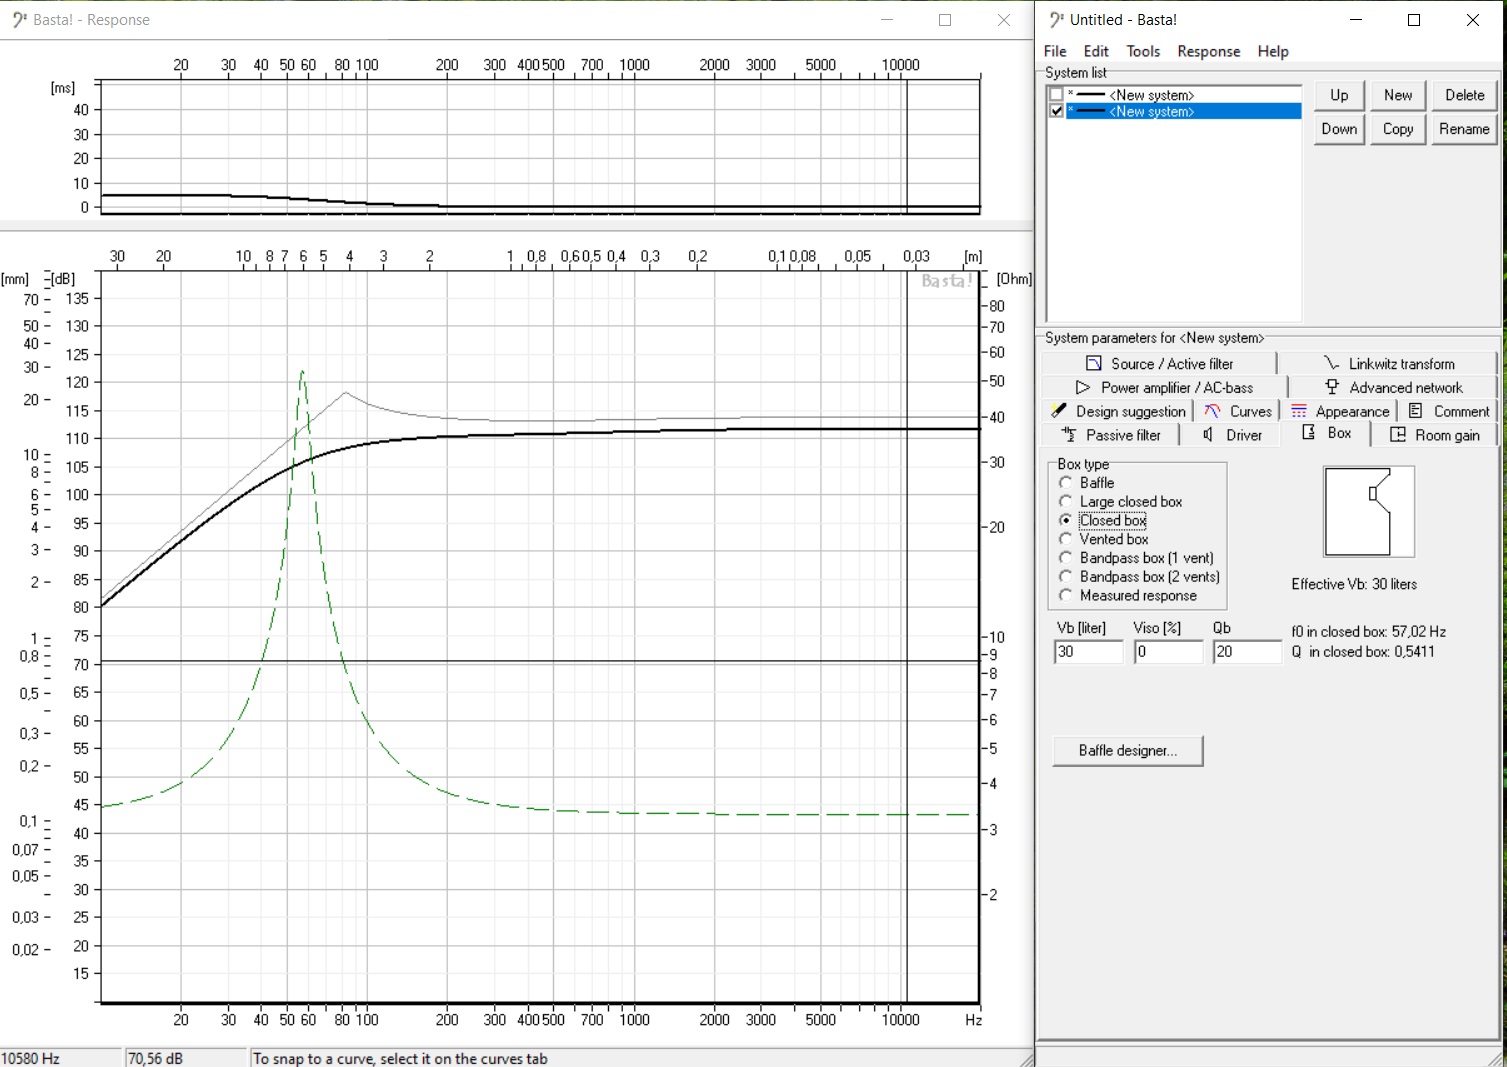Click the Visc [%] input field

pyautogui.click(x=1168, y=652)
